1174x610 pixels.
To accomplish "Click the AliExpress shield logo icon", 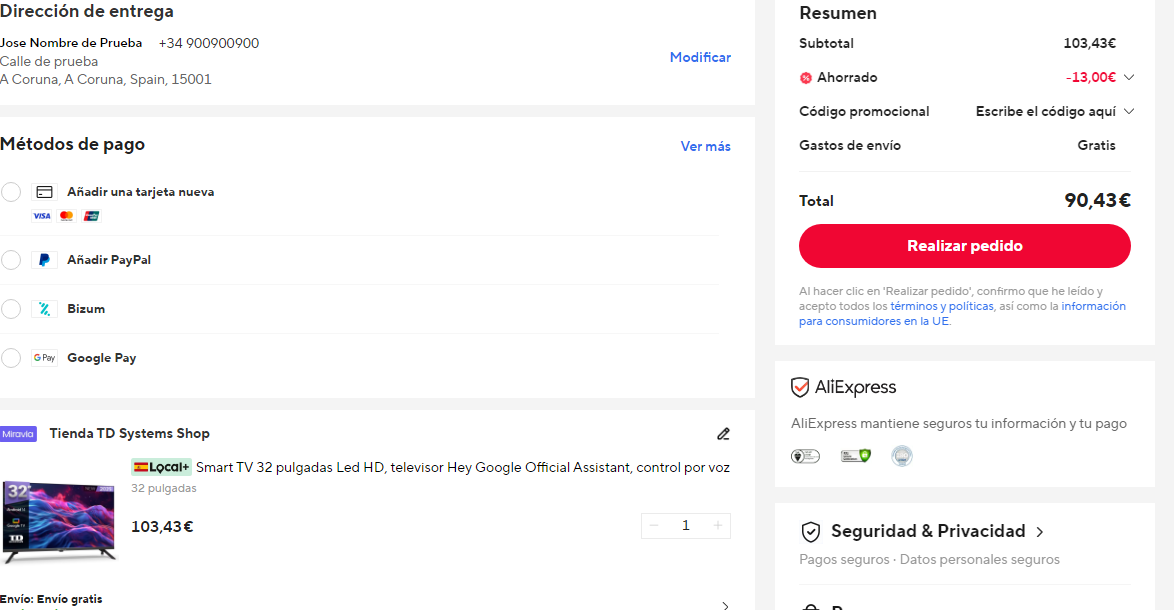I will (x=800, y=387).
